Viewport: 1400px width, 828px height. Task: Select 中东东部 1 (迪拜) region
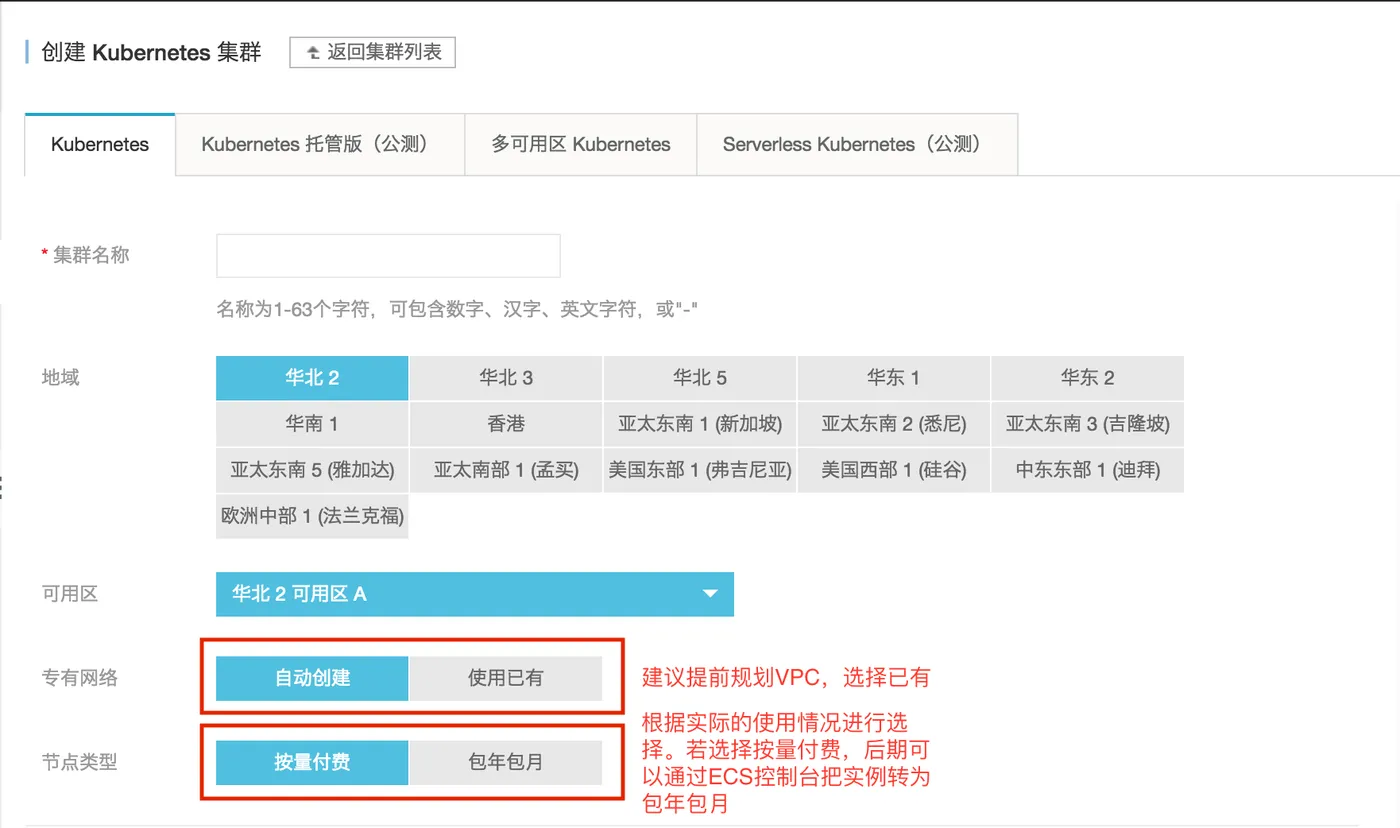point(1088,470)
